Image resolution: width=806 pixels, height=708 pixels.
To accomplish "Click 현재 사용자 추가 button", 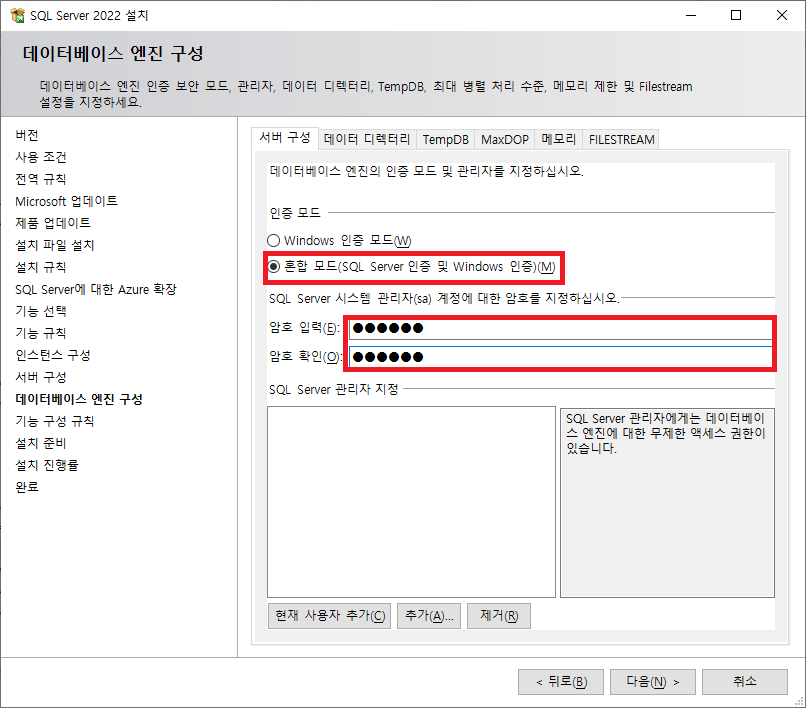I will [x=329, y=616].
